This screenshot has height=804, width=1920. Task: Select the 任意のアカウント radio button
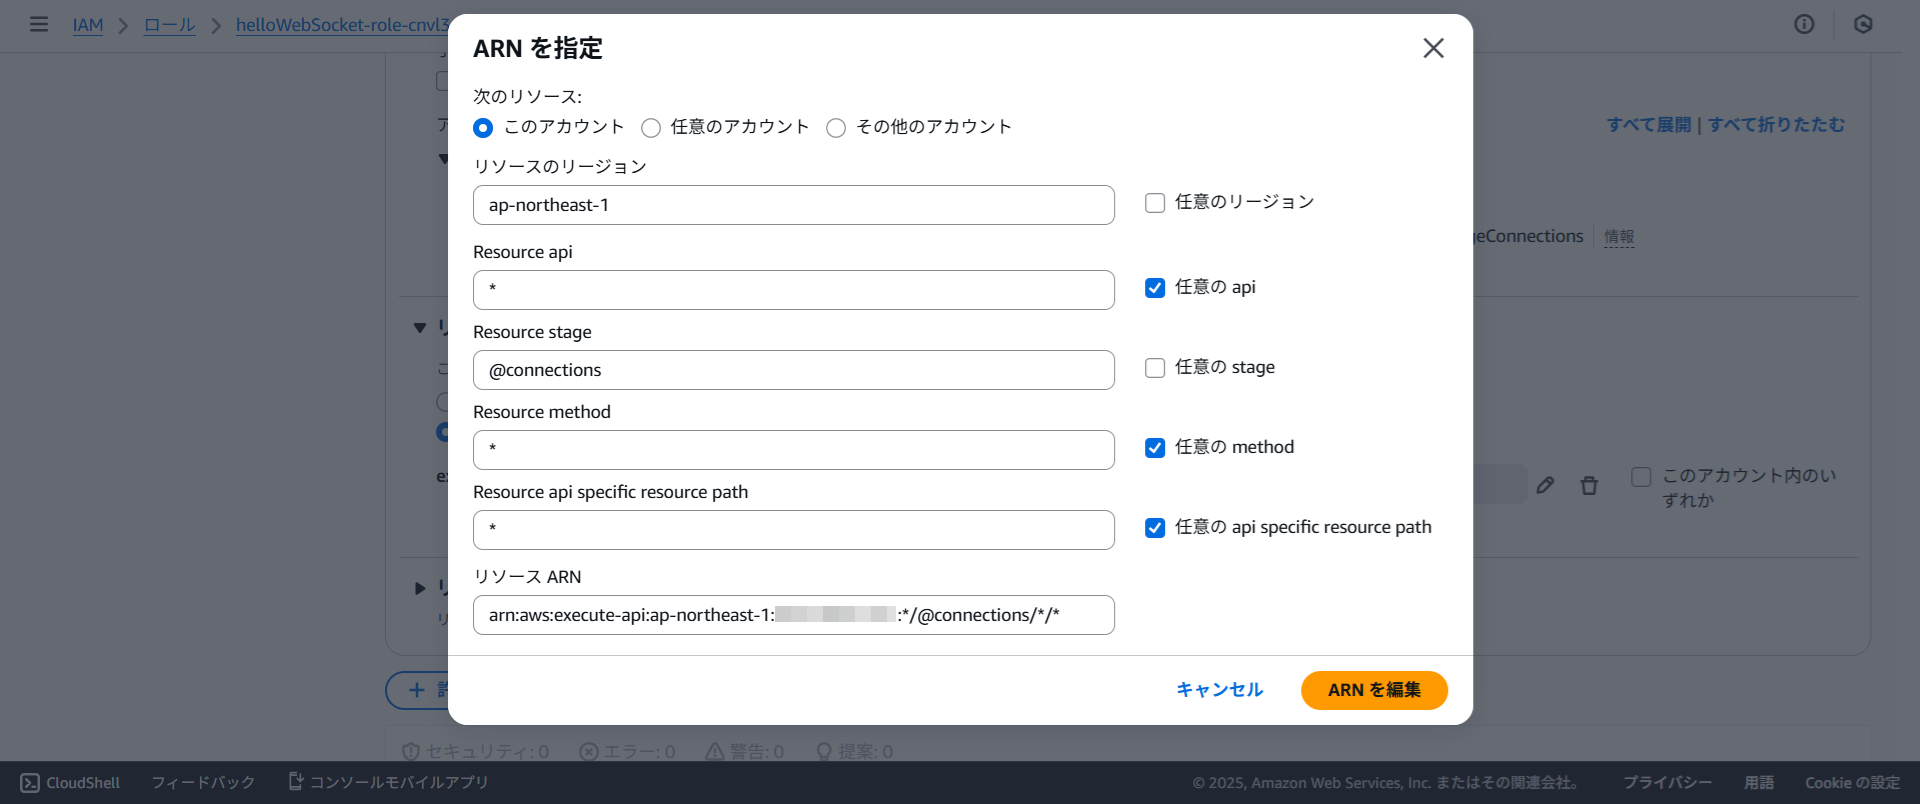coord(651,128)
